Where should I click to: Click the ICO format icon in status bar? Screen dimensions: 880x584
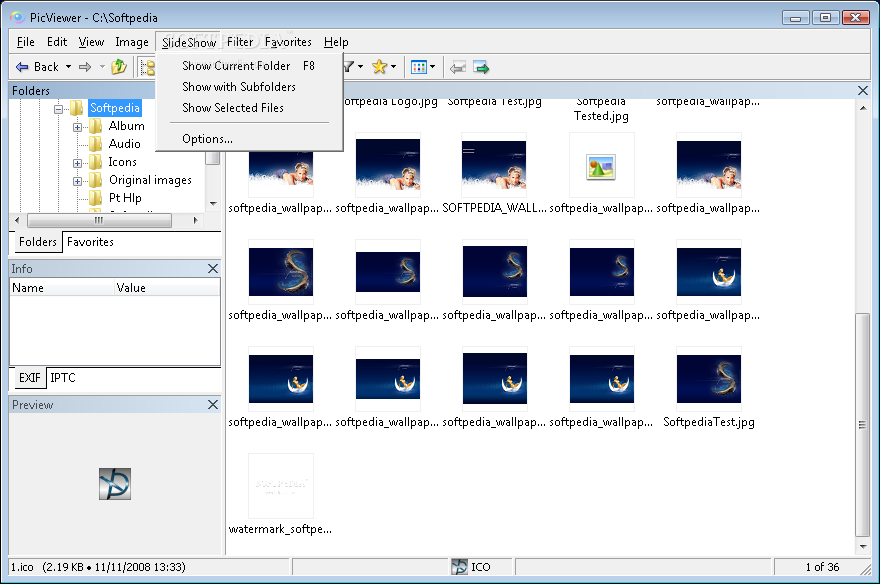coord(459,567)
